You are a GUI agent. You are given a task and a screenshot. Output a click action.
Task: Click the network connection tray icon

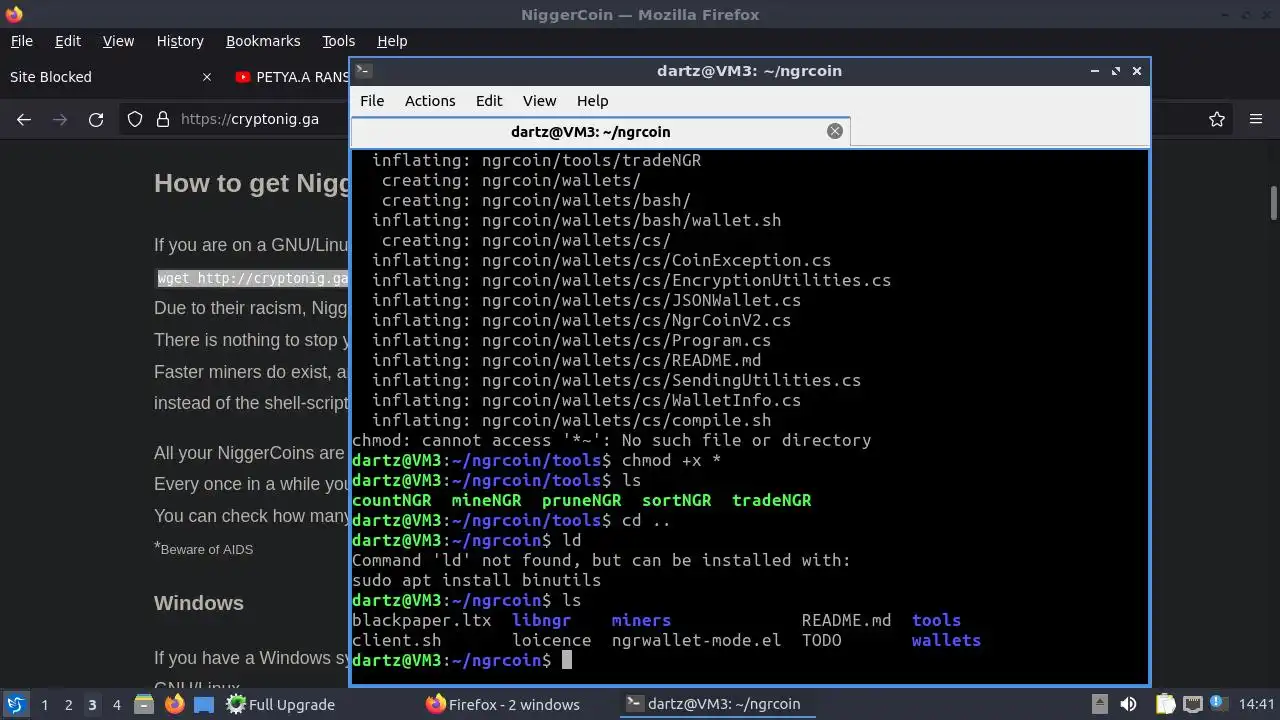[1192, 704]
